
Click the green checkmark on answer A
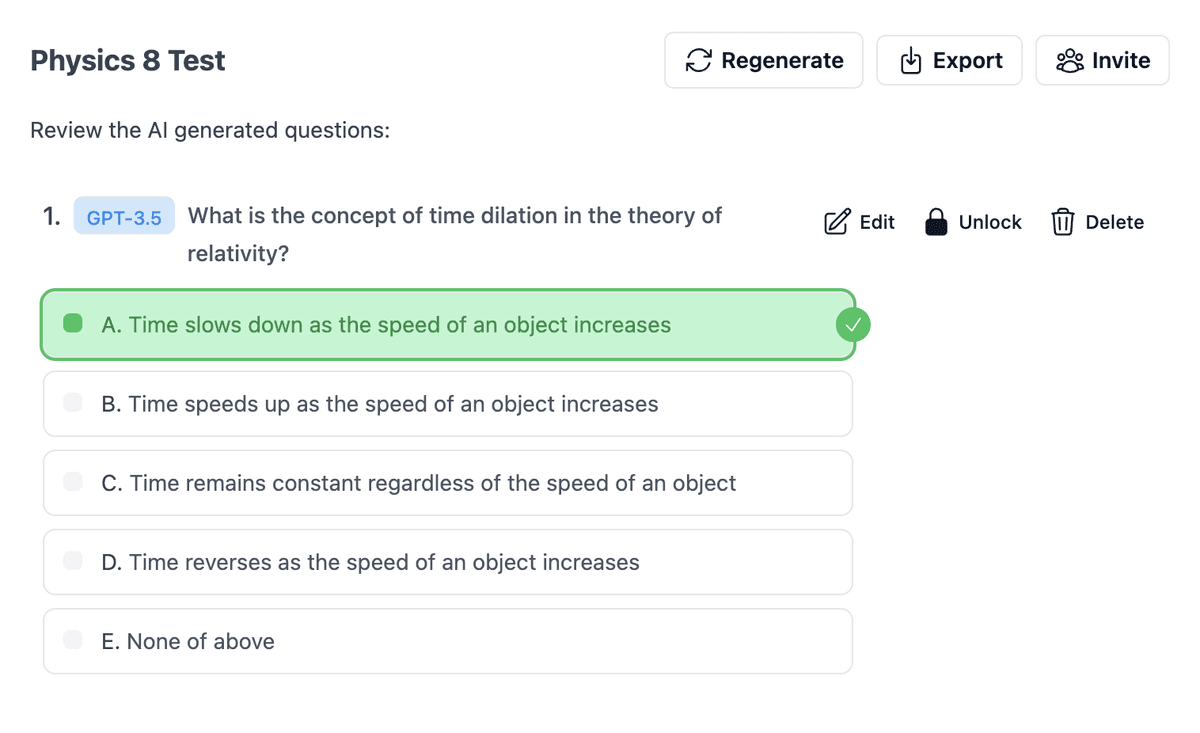(852, 324)
